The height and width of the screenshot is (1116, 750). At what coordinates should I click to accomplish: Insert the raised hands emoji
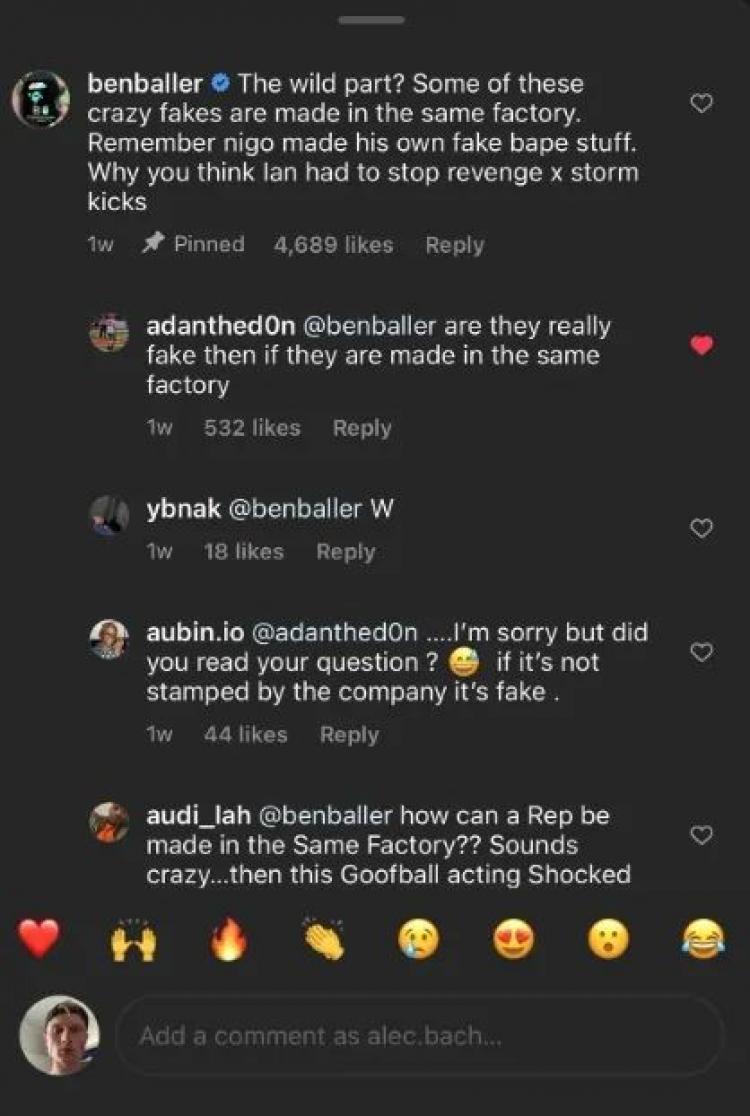pyautogui.click(x=133, y=939)
